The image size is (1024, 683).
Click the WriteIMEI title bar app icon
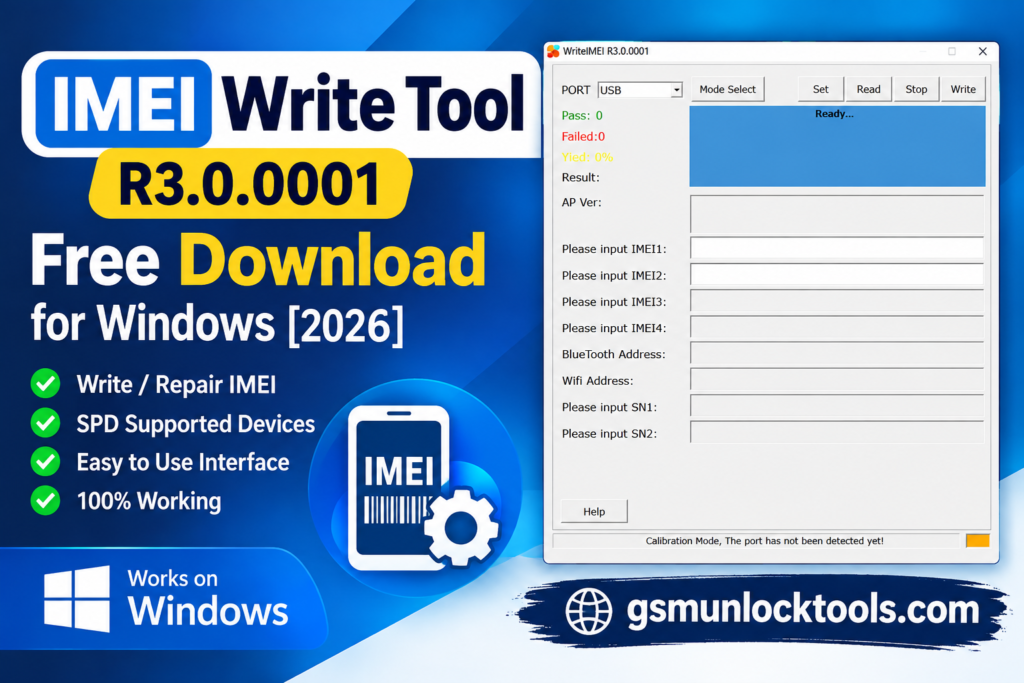(553, 51)
